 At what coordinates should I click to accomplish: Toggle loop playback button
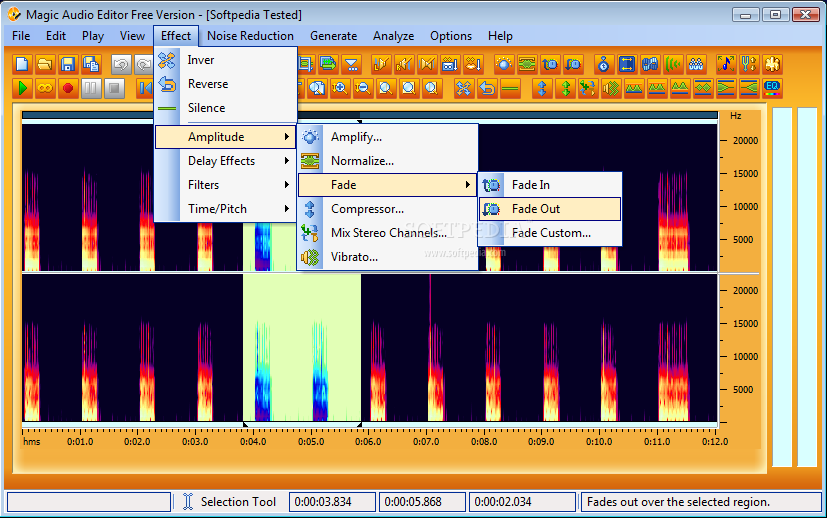tap(45, 88)
